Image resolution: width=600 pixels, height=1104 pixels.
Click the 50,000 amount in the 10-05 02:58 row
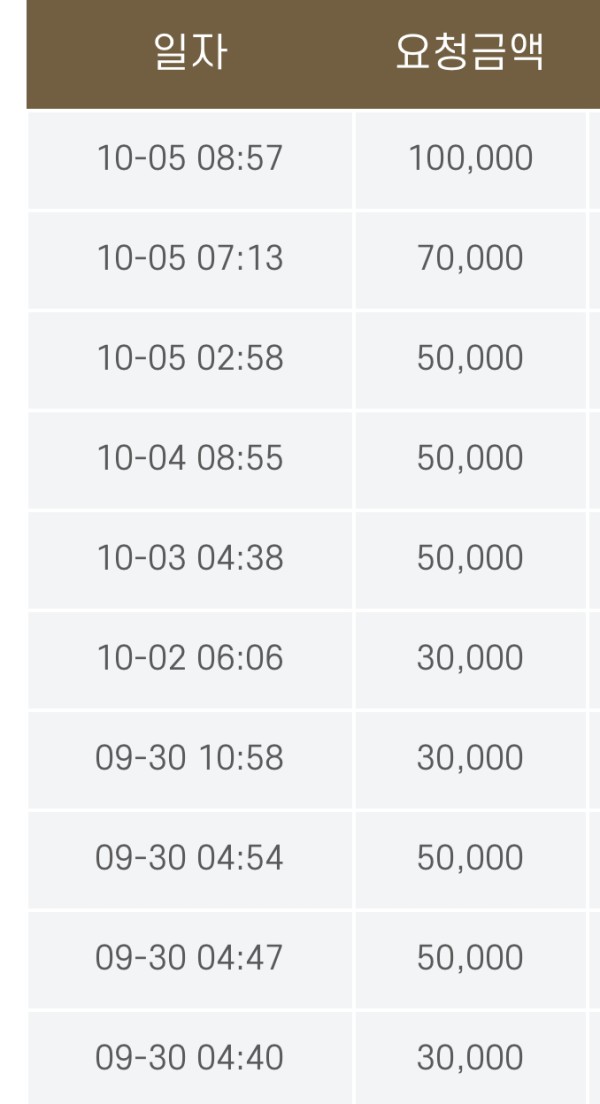pos(470,358)
